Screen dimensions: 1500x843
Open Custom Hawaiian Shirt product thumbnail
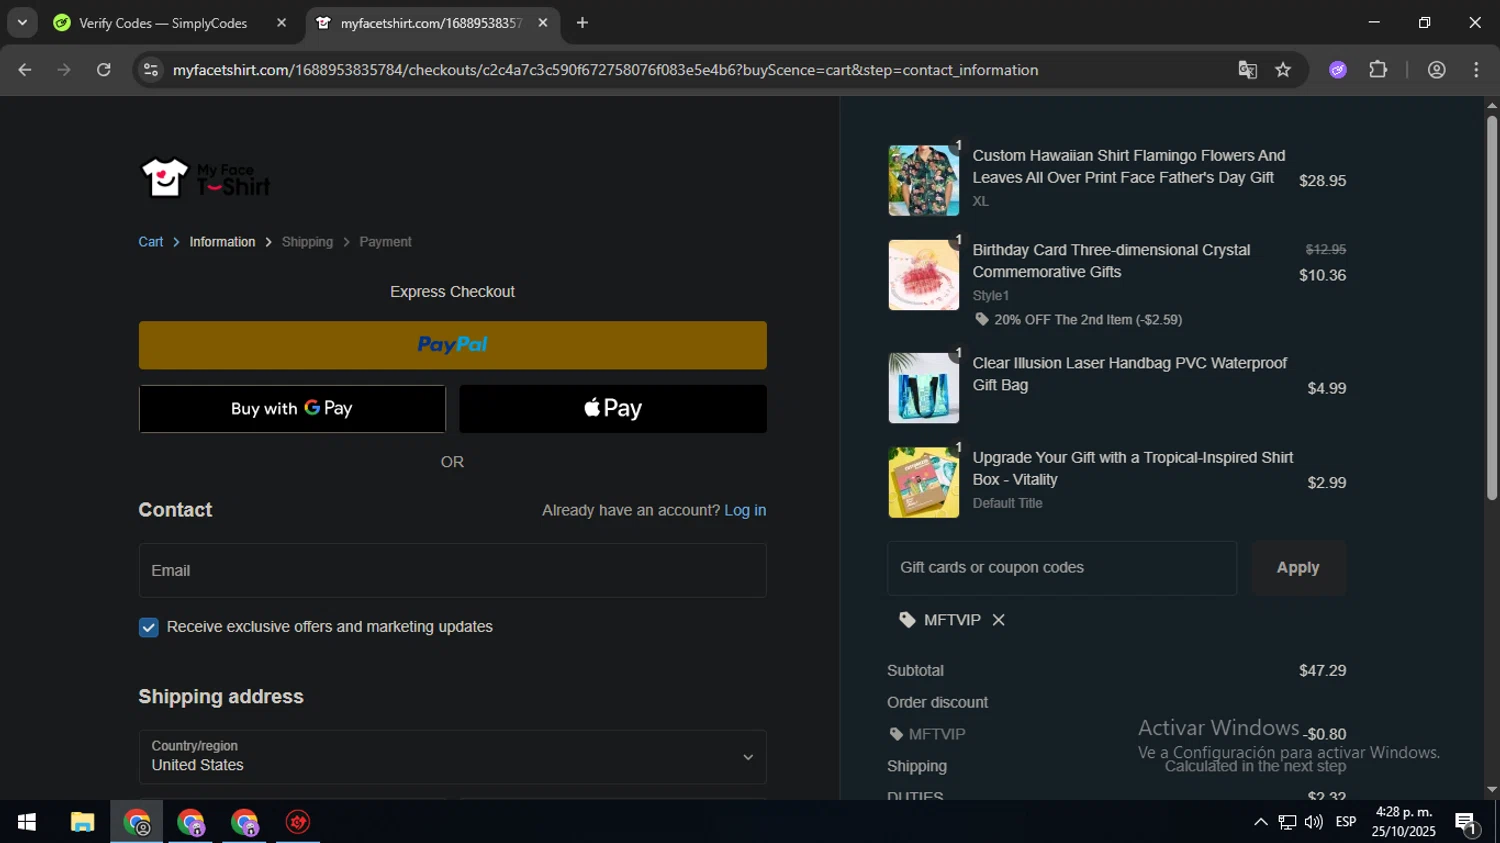pos(923,180)
